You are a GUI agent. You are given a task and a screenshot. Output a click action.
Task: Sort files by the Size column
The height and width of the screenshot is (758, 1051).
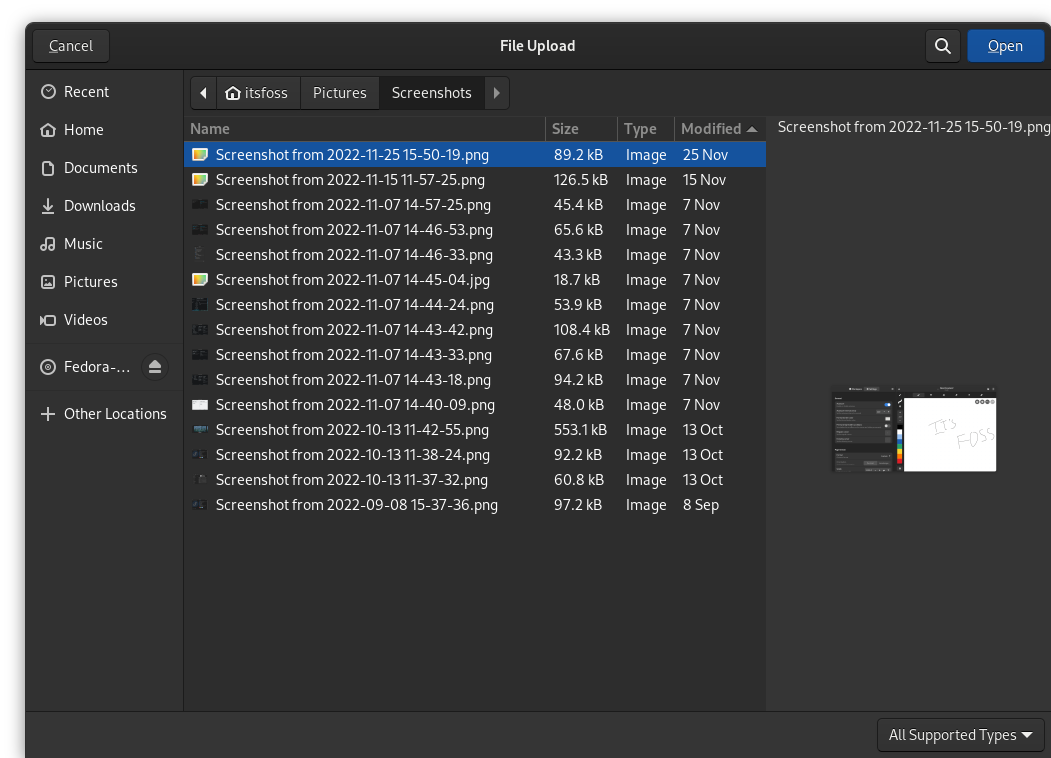coord(565,128)
